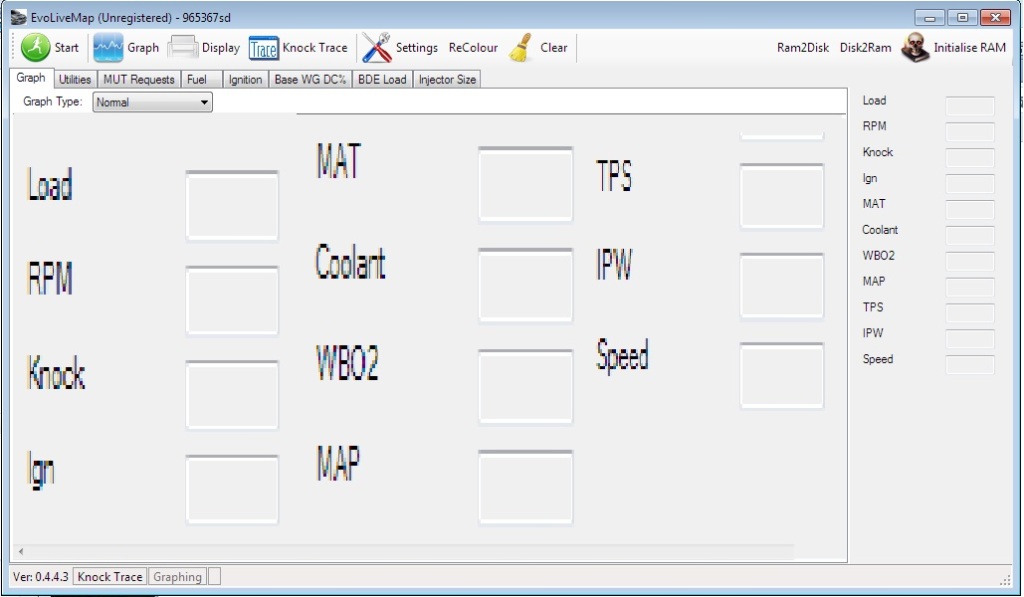Switch to the Fuel tab

point(200,80)
